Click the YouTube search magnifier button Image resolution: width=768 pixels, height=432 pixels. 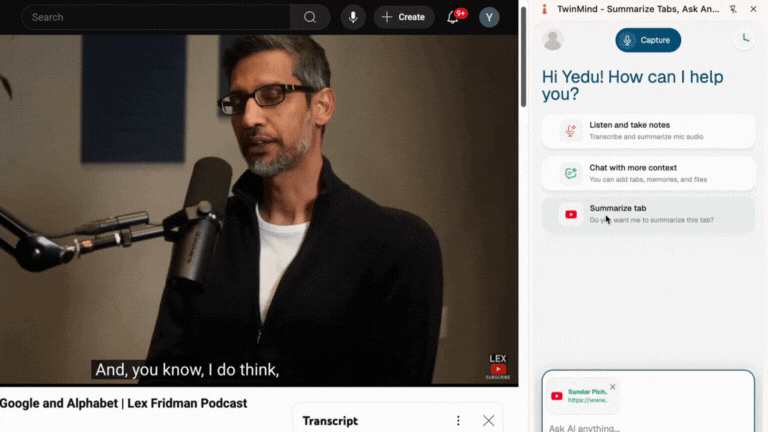[310, 17]
